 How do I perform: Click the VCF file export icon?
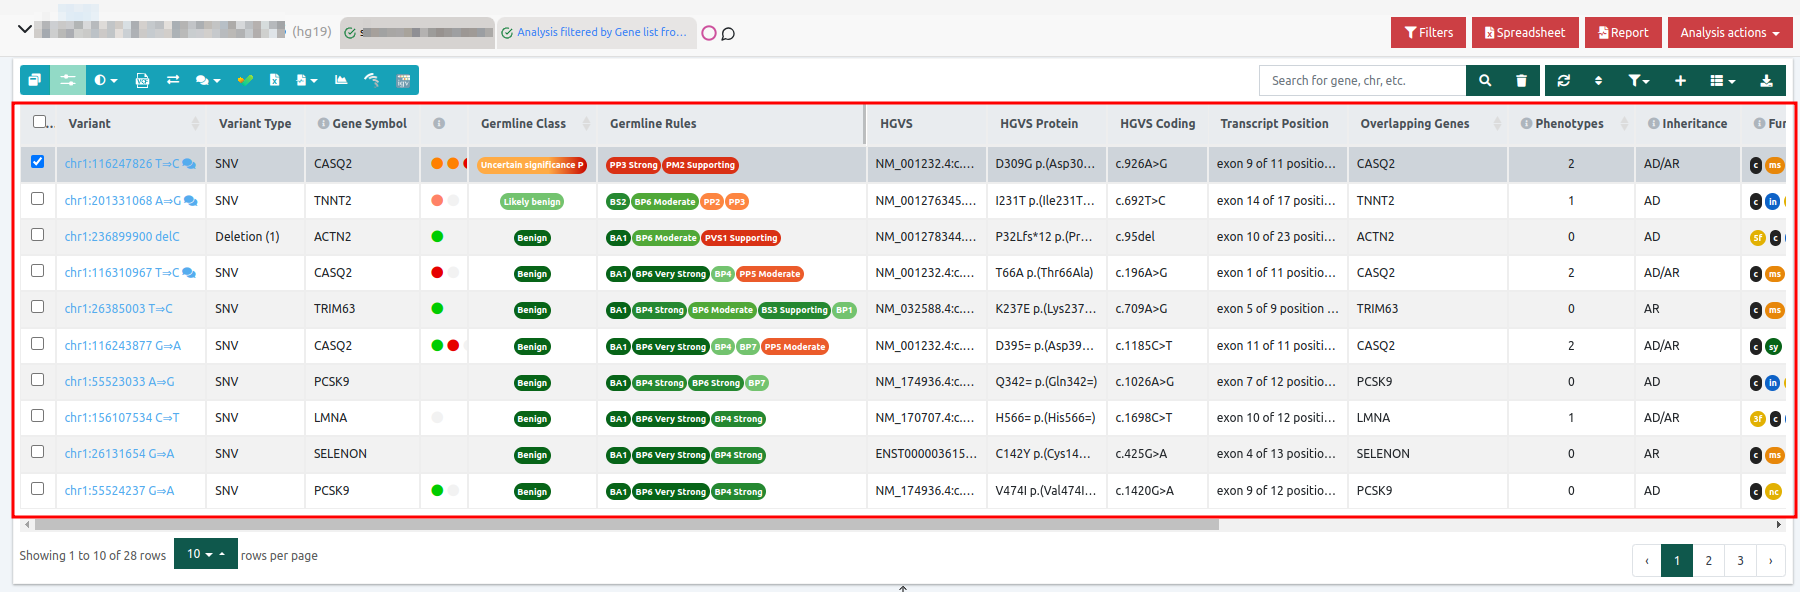pyautogui.click(x=142, y=80)
